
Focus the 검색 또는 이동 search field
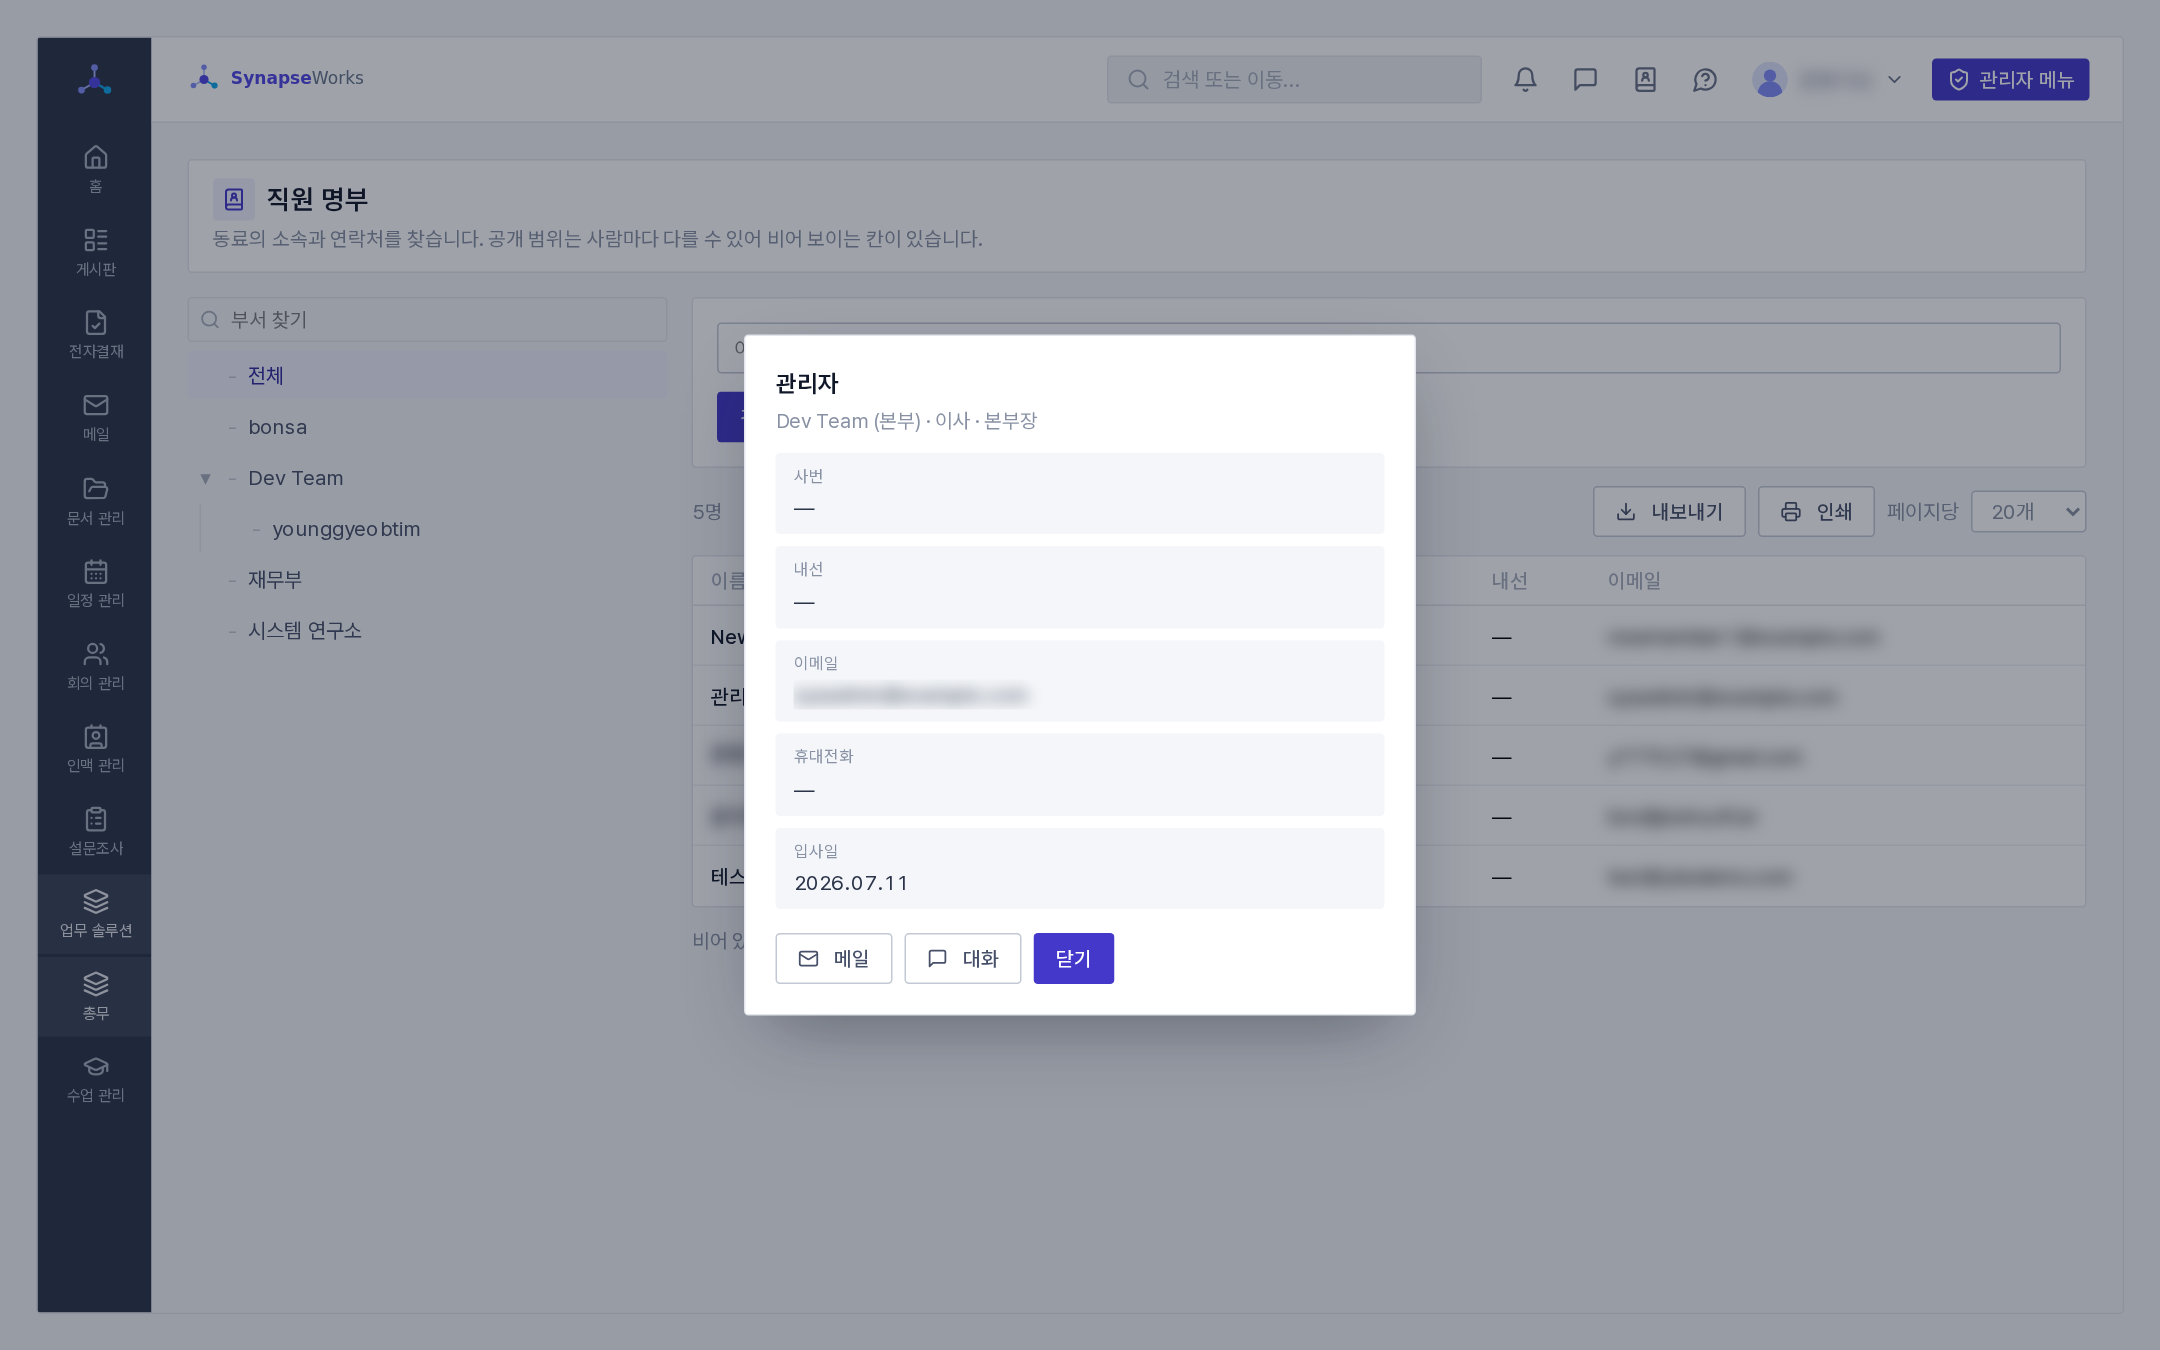[1294, 80]
